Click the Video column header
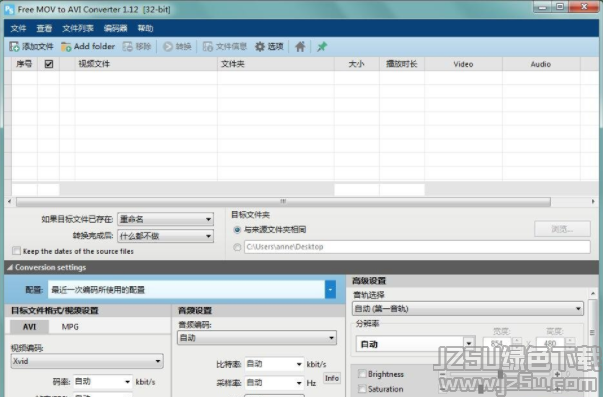Image resolution: width=603 pixels, height=397 pixels. (x=463, y=64)
